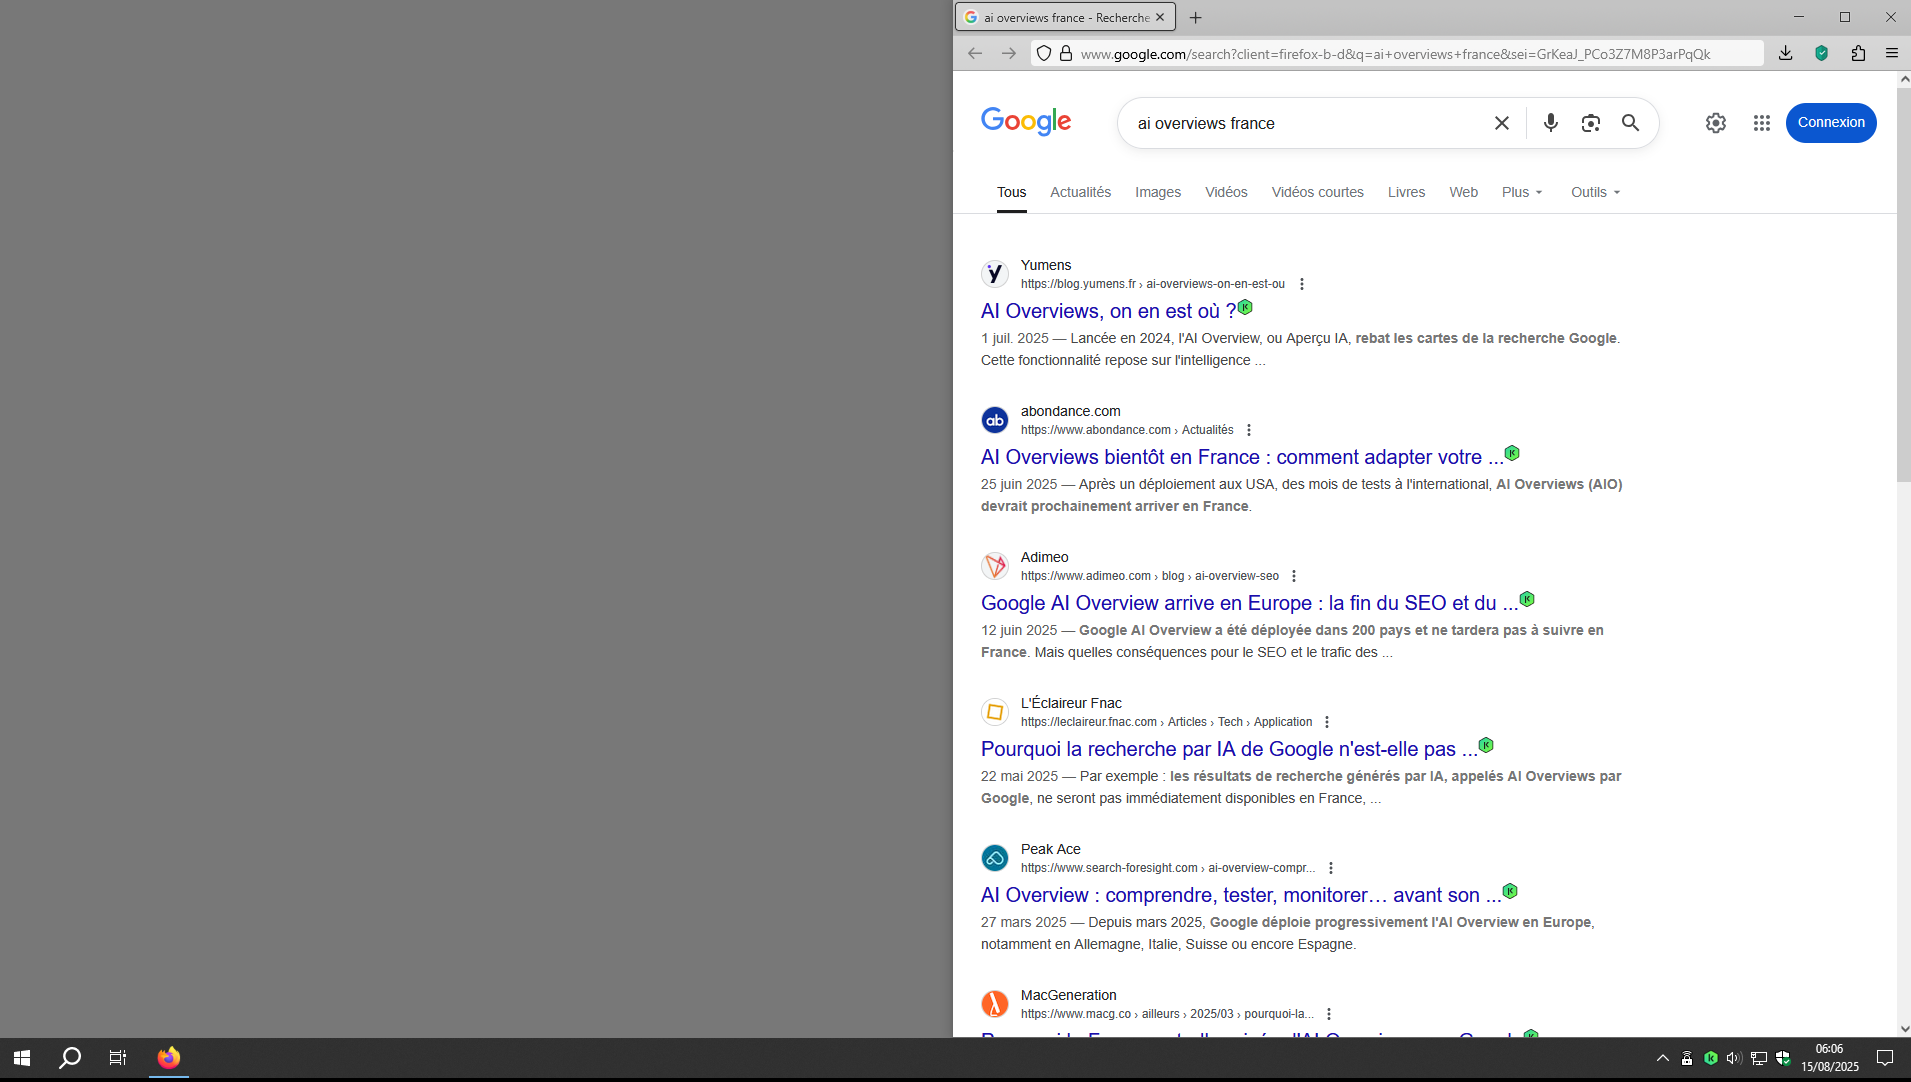The image size is (1911, 1082).
Task: Close the 'ai overviews france' tab
Action: [1160, 18]
